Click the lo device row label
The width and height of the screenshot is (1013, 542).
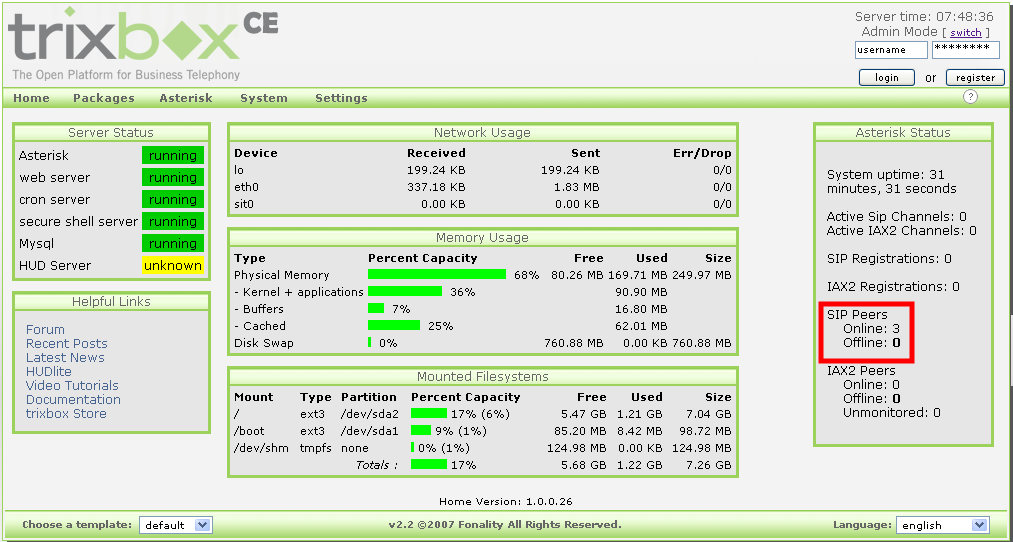[239, 171]
